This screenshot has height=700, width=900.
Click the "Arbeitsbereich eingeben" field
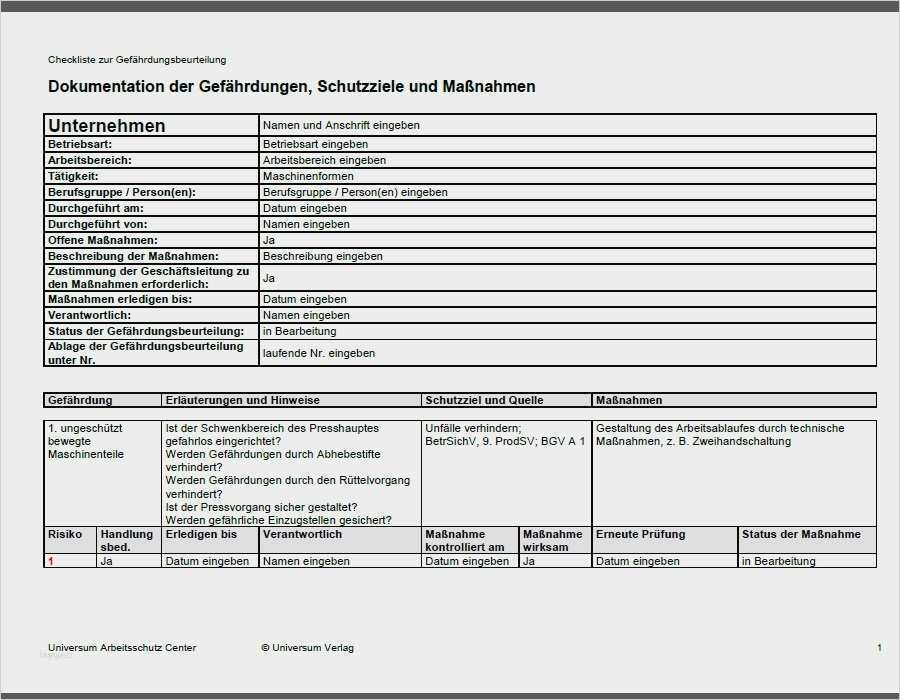pos(318,160)
